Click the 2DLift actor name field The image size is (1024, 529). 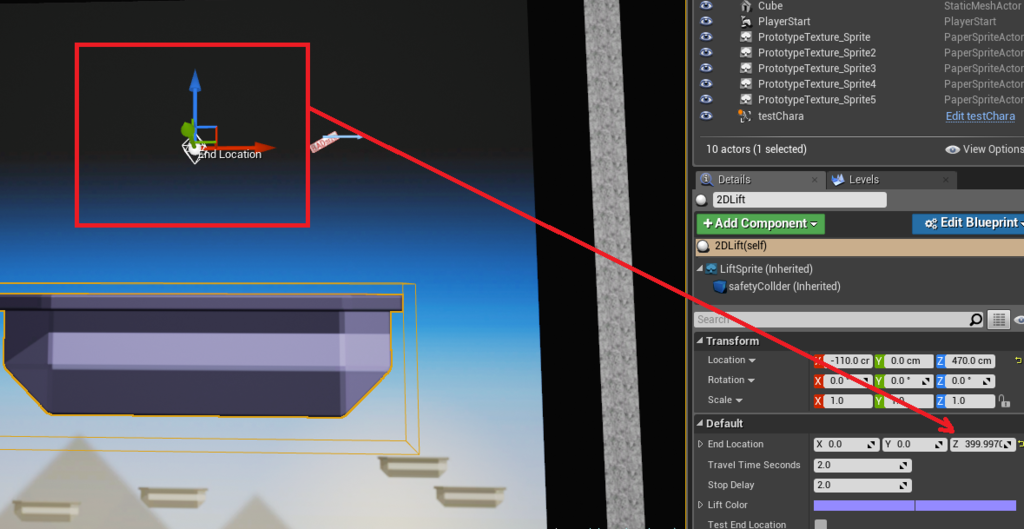[x=798, y=200]
